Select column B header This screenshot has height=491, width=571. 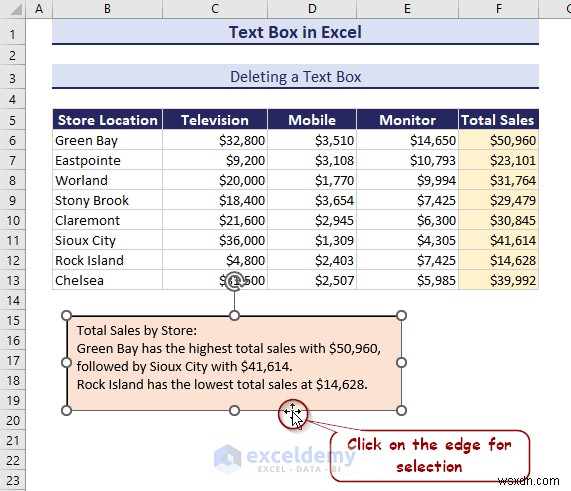coord(107,9)
